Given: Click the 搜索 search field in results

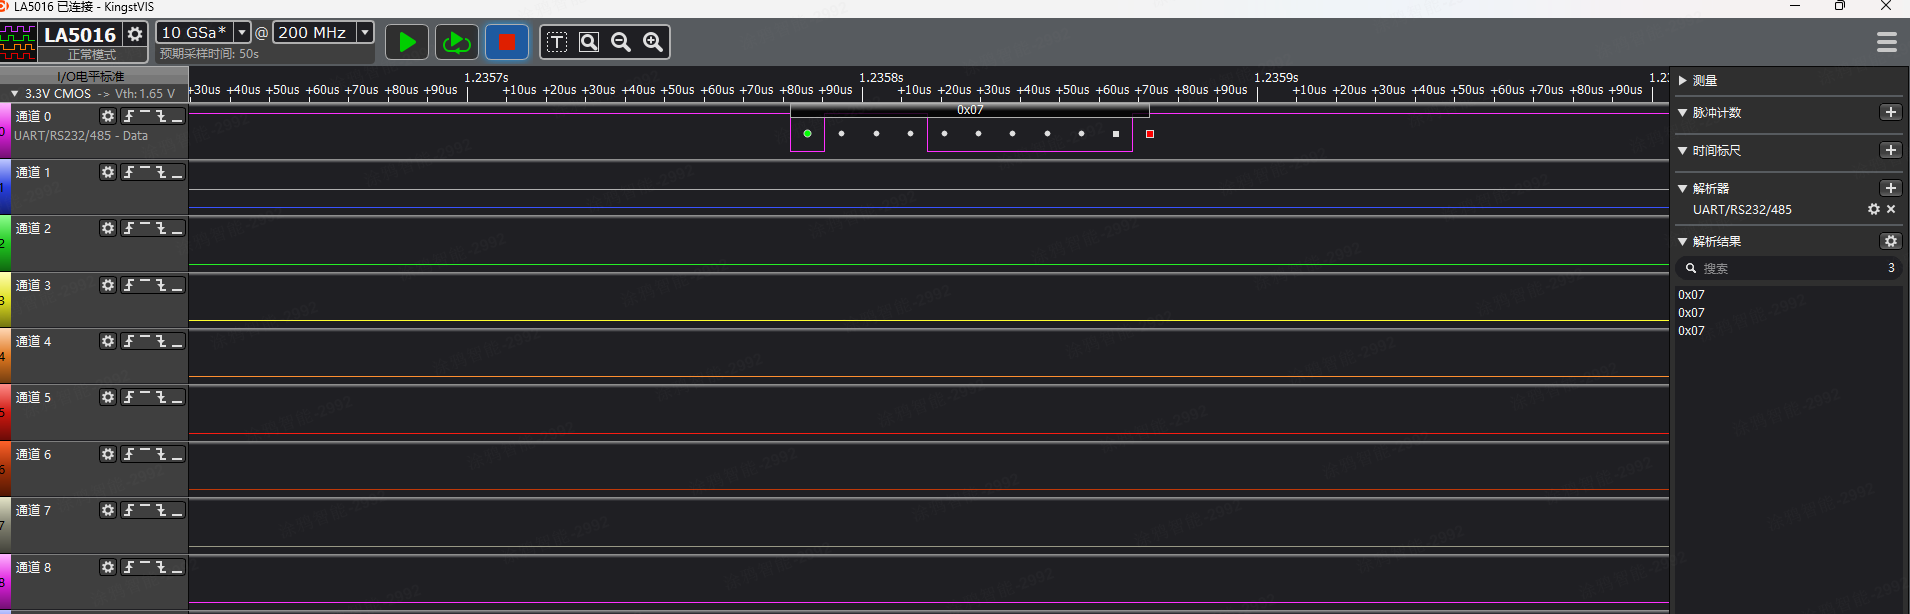Looking at the screenshot, I should point(1780,268).
